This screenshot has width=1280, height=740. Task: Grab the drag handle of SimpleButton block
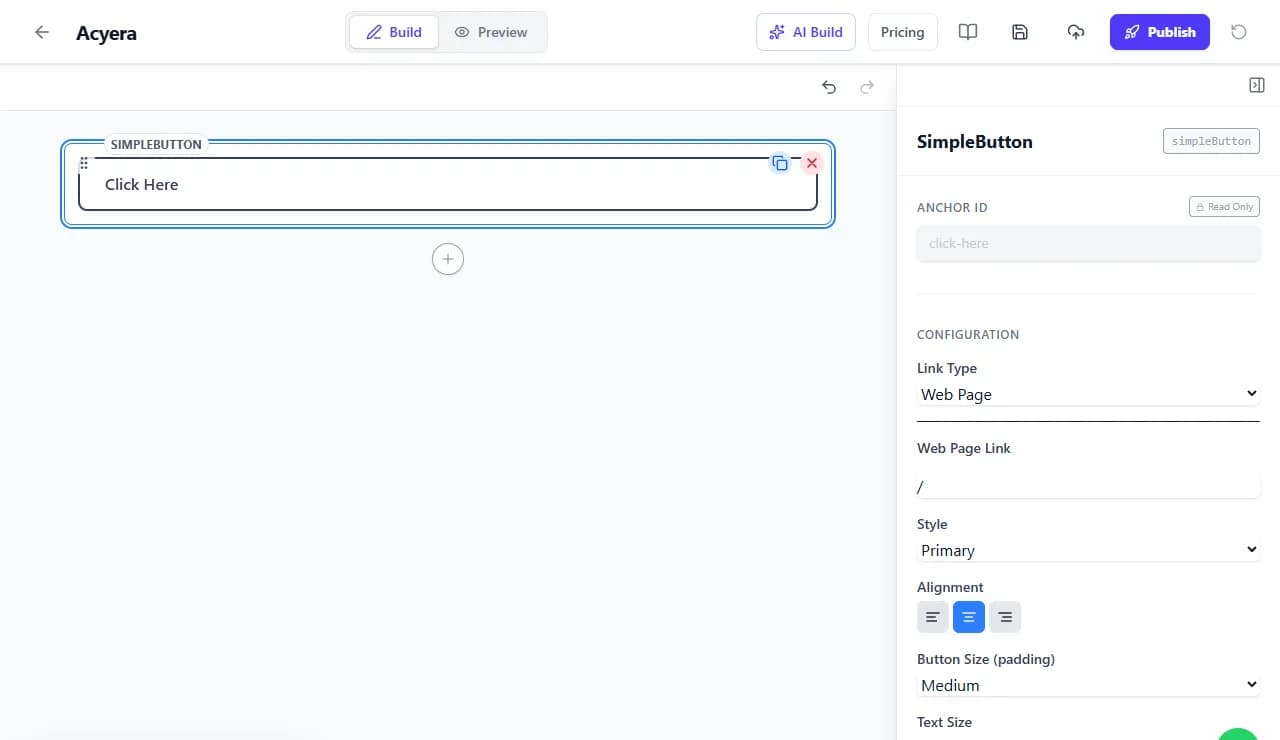(84, 163)
